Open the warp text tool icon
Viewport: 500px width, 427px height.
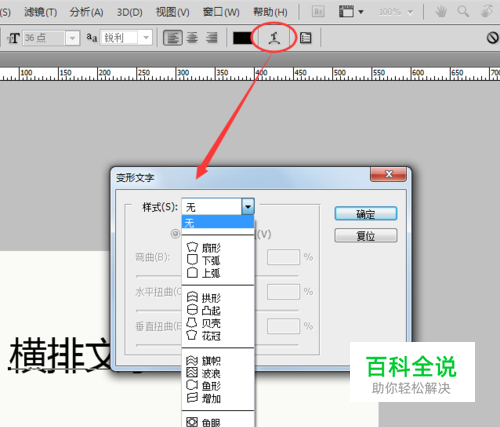(x=274, y=38)
